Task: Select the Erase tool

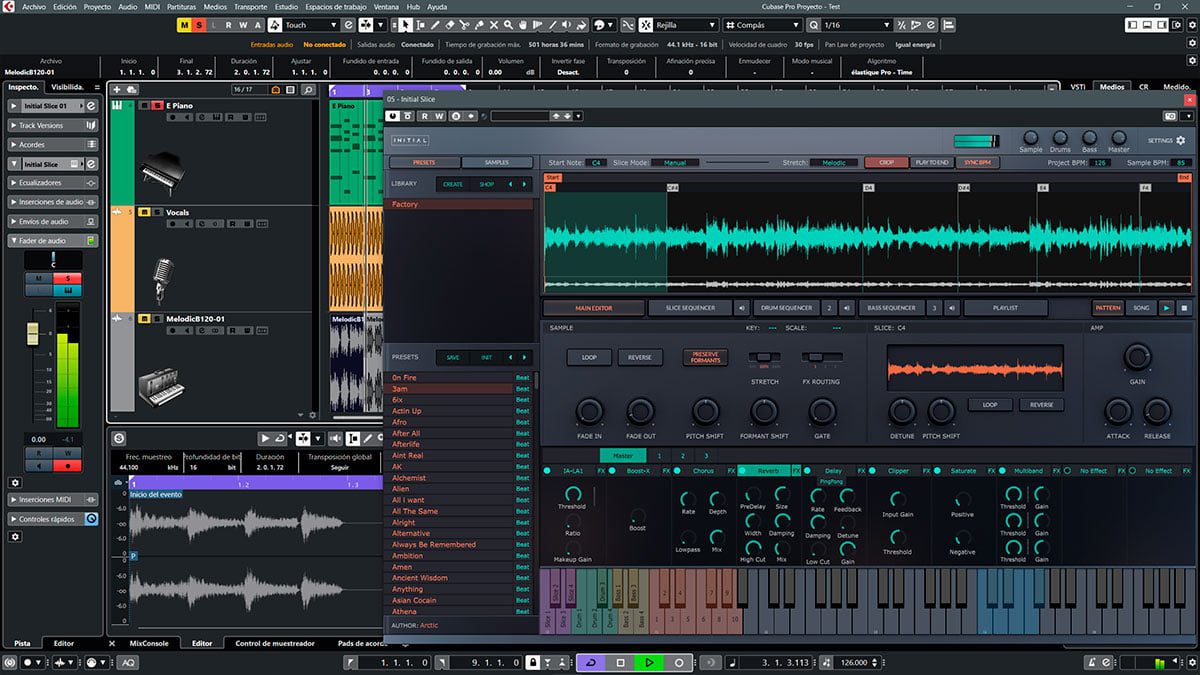Action: 449,24
